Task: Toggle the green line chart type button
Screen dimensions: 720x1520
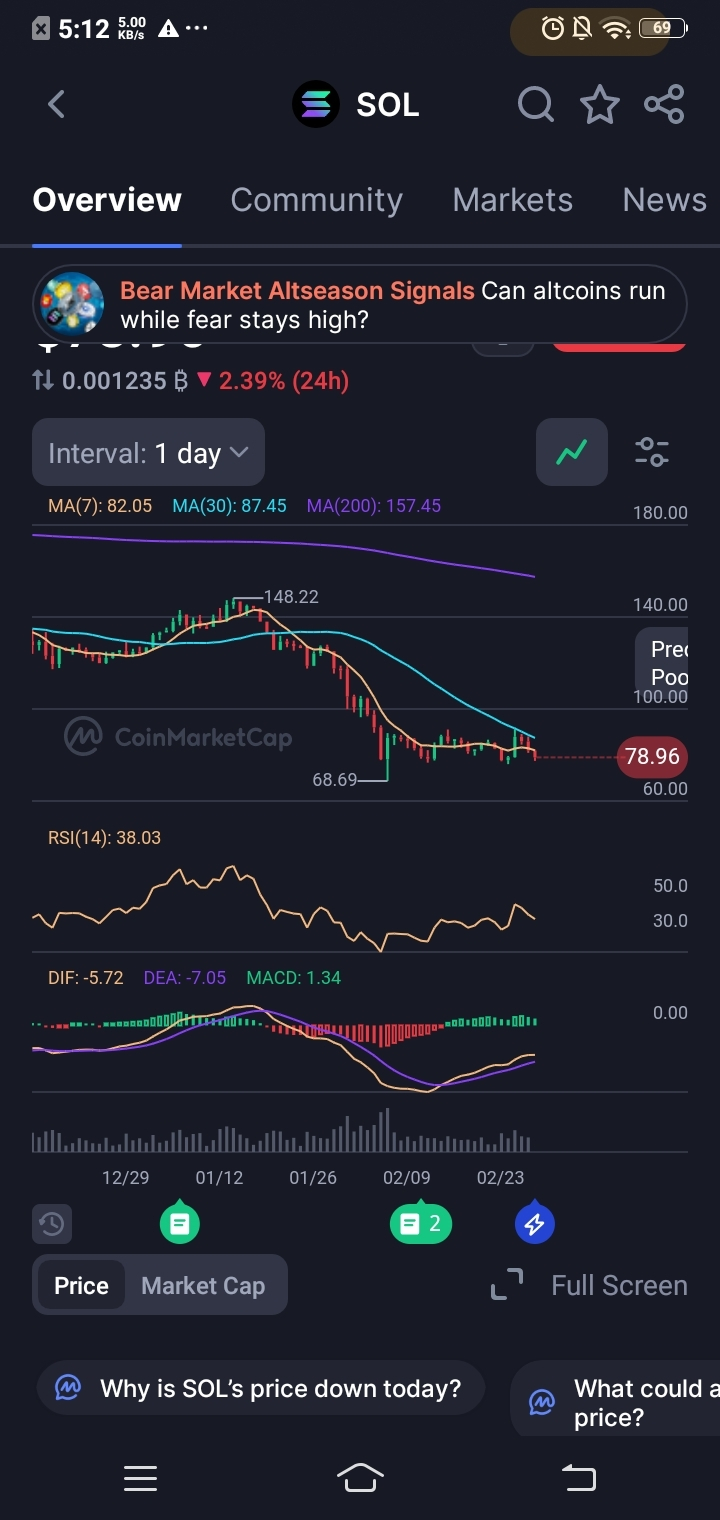Action: click(x=572, y=452)
